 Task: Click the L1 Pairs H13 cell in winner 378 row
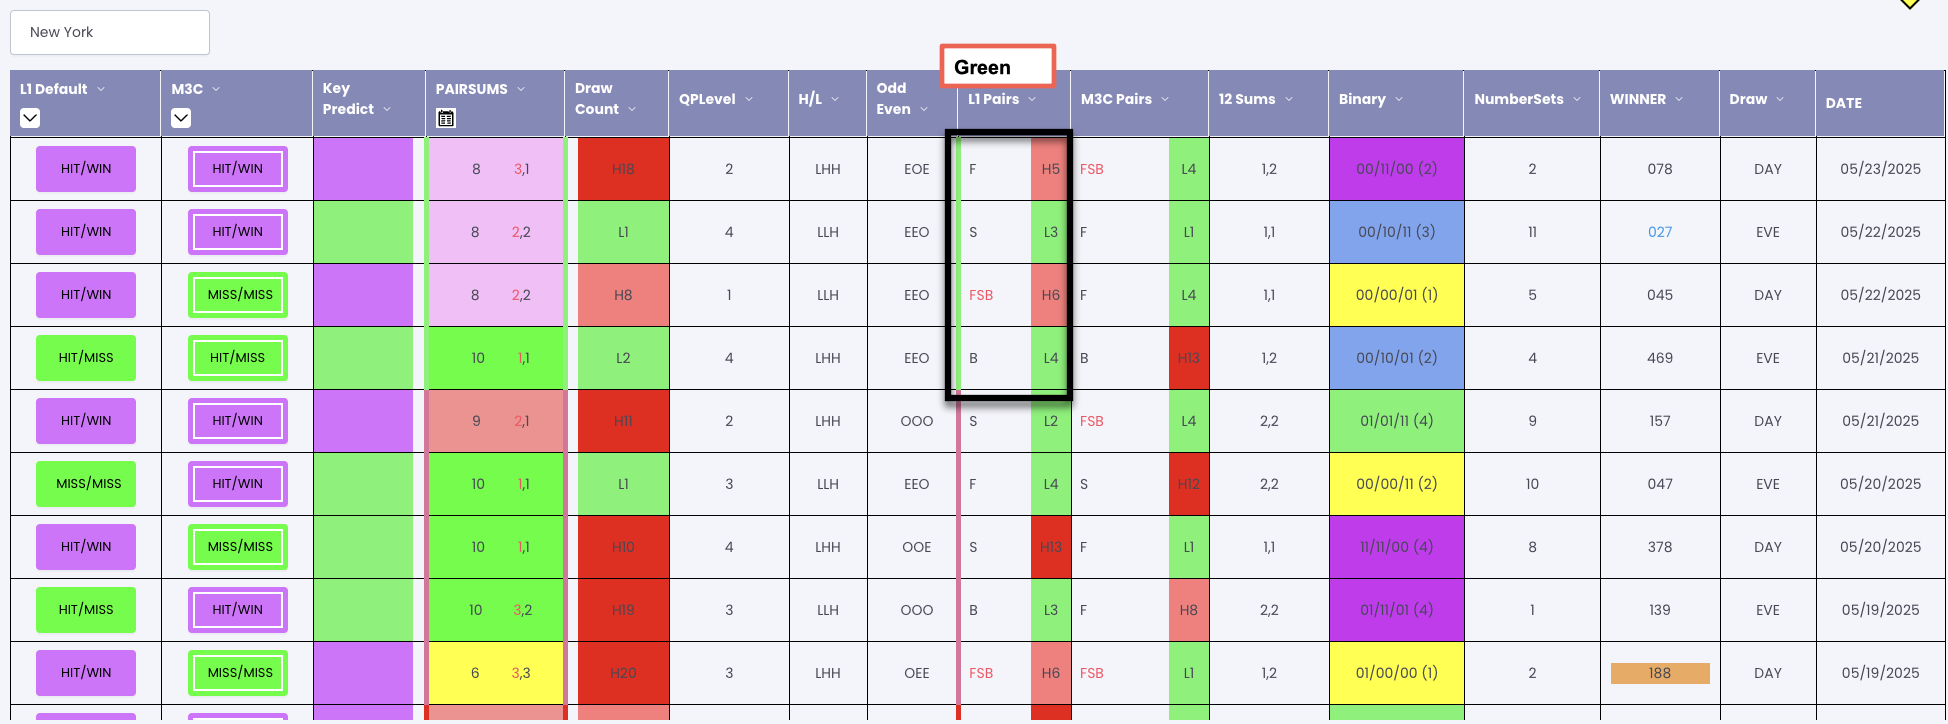(x=1051, y=547)
